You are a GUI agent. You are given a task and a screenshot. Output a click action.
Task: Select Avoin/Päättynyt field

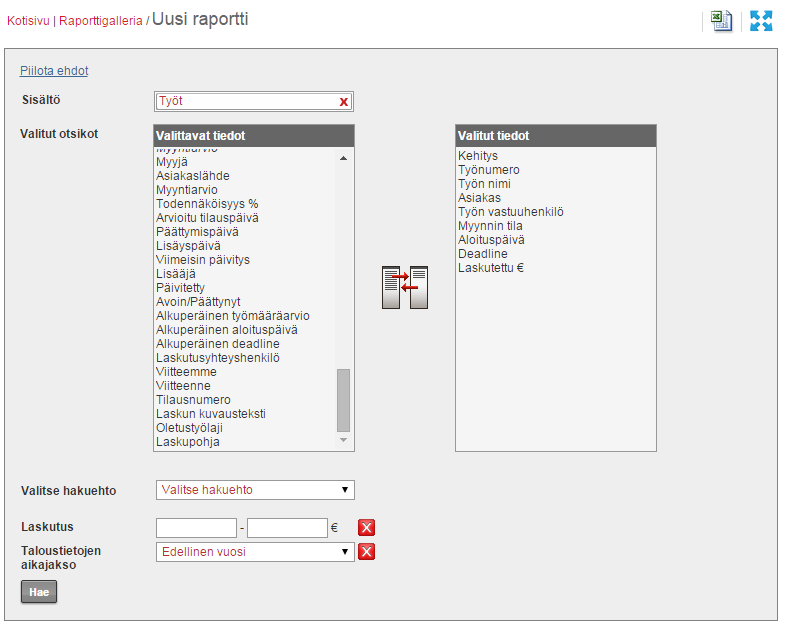(x=198, y=302)
